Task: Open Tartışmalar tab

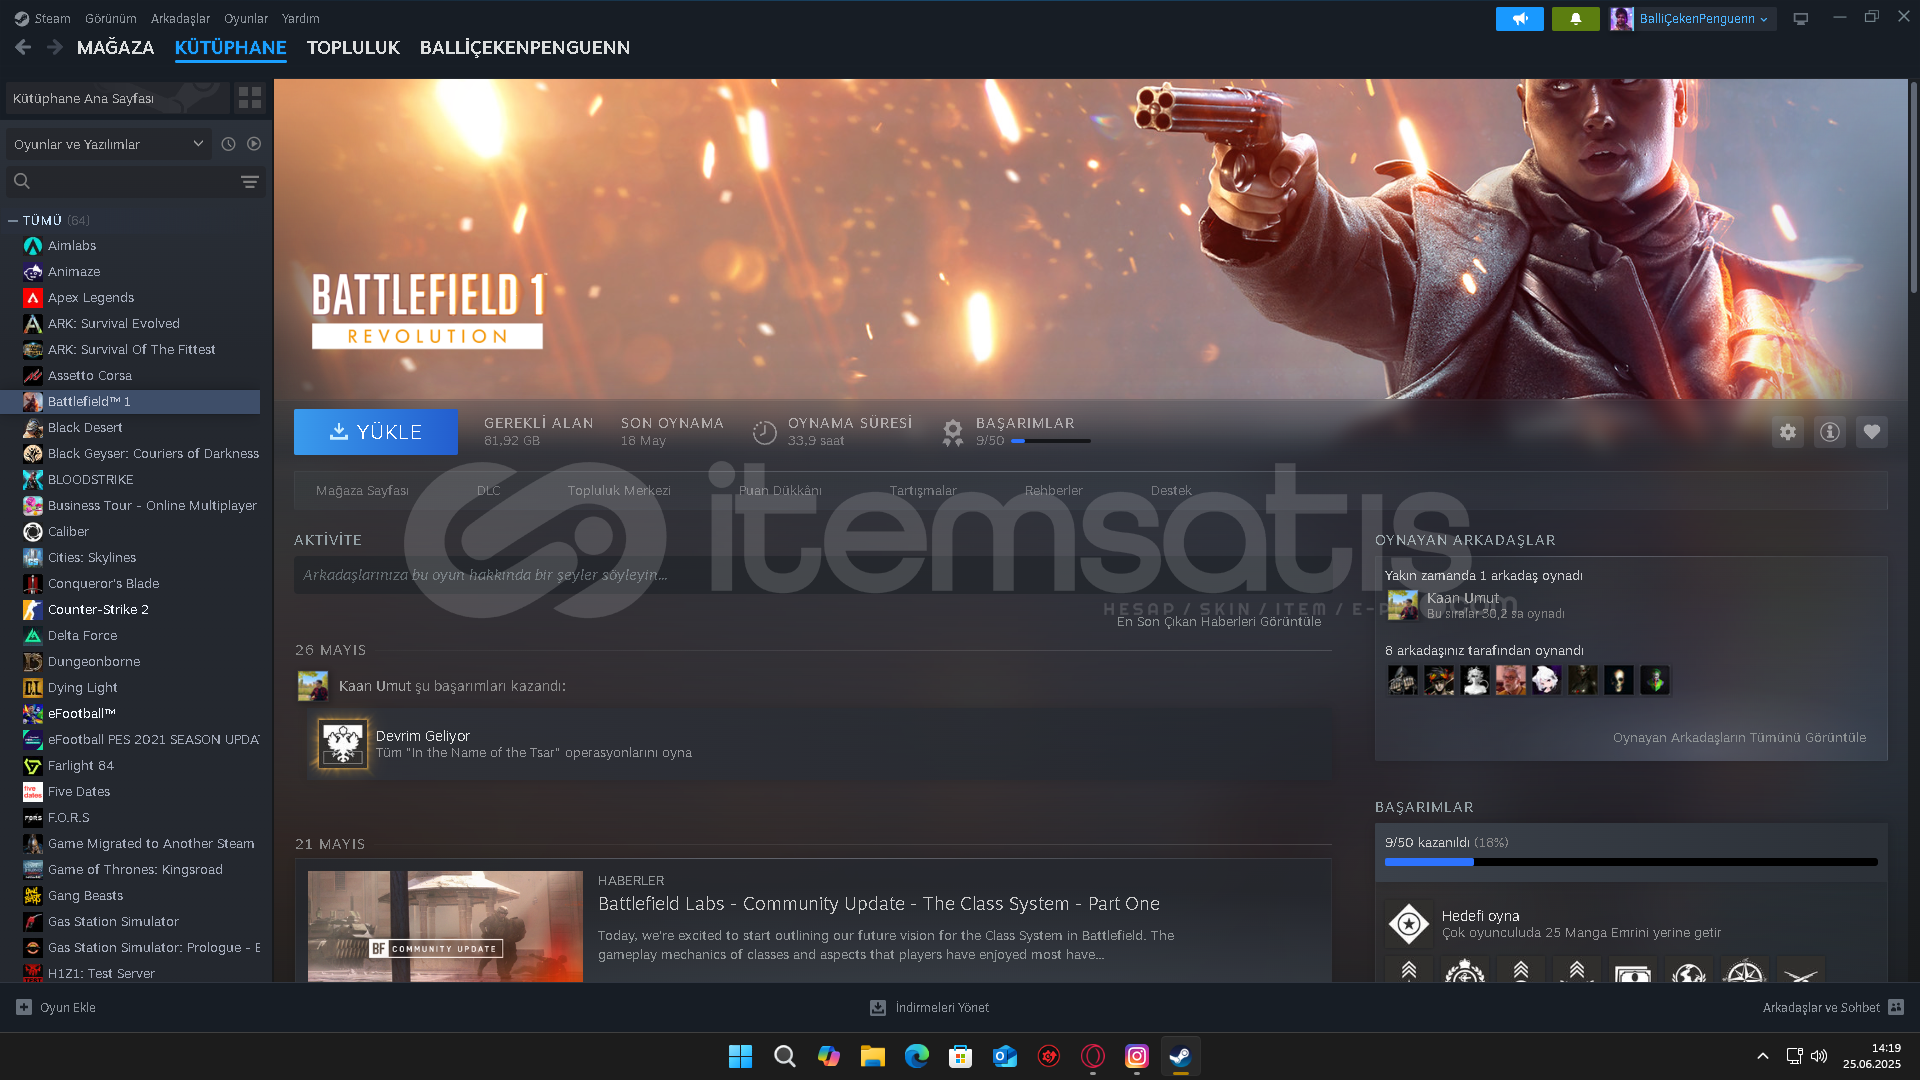Action: 923,490
